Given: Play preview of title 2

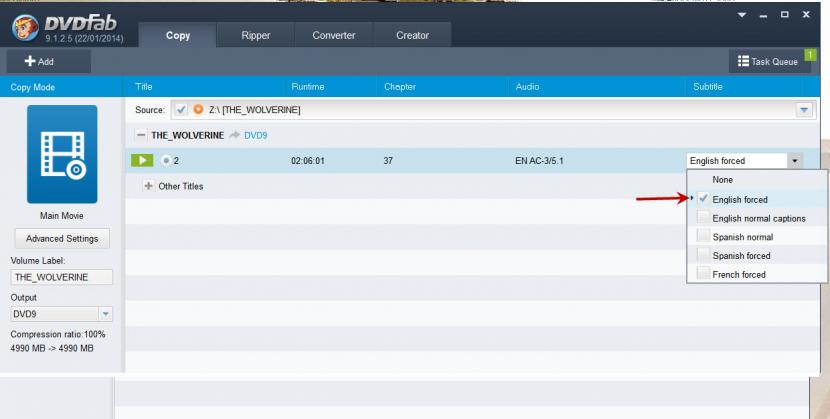Looking at the screenshot, I should pos(142,160).
